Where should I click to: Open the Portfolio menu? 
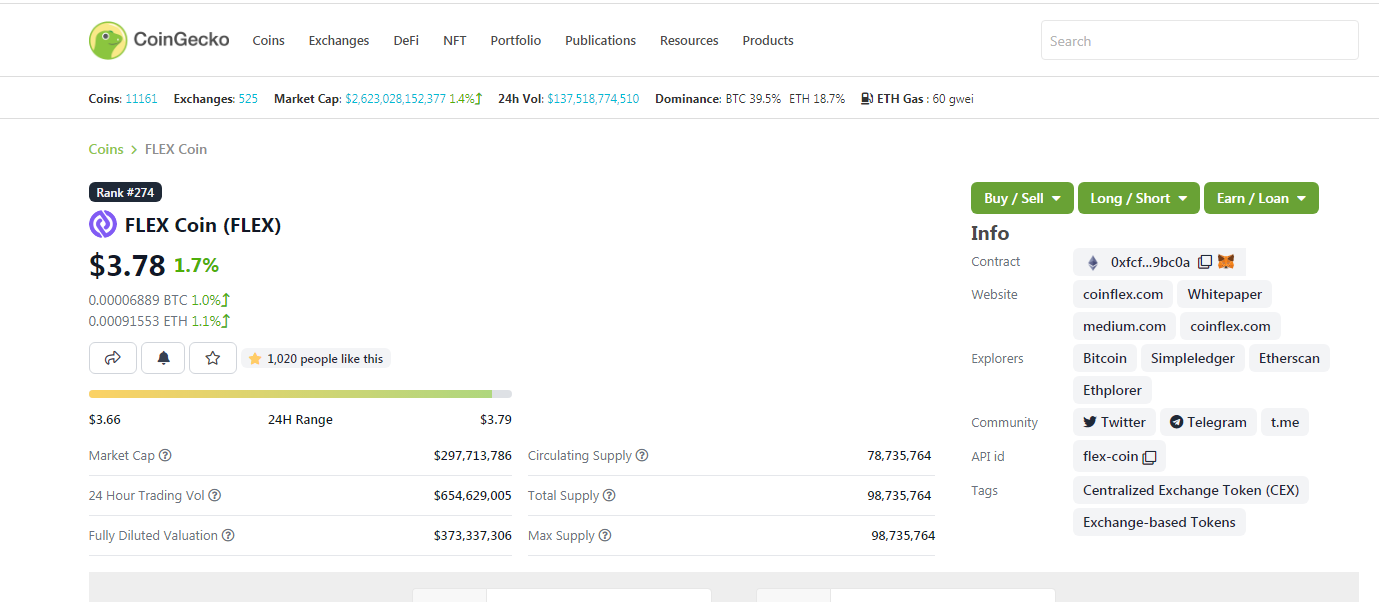516,40
